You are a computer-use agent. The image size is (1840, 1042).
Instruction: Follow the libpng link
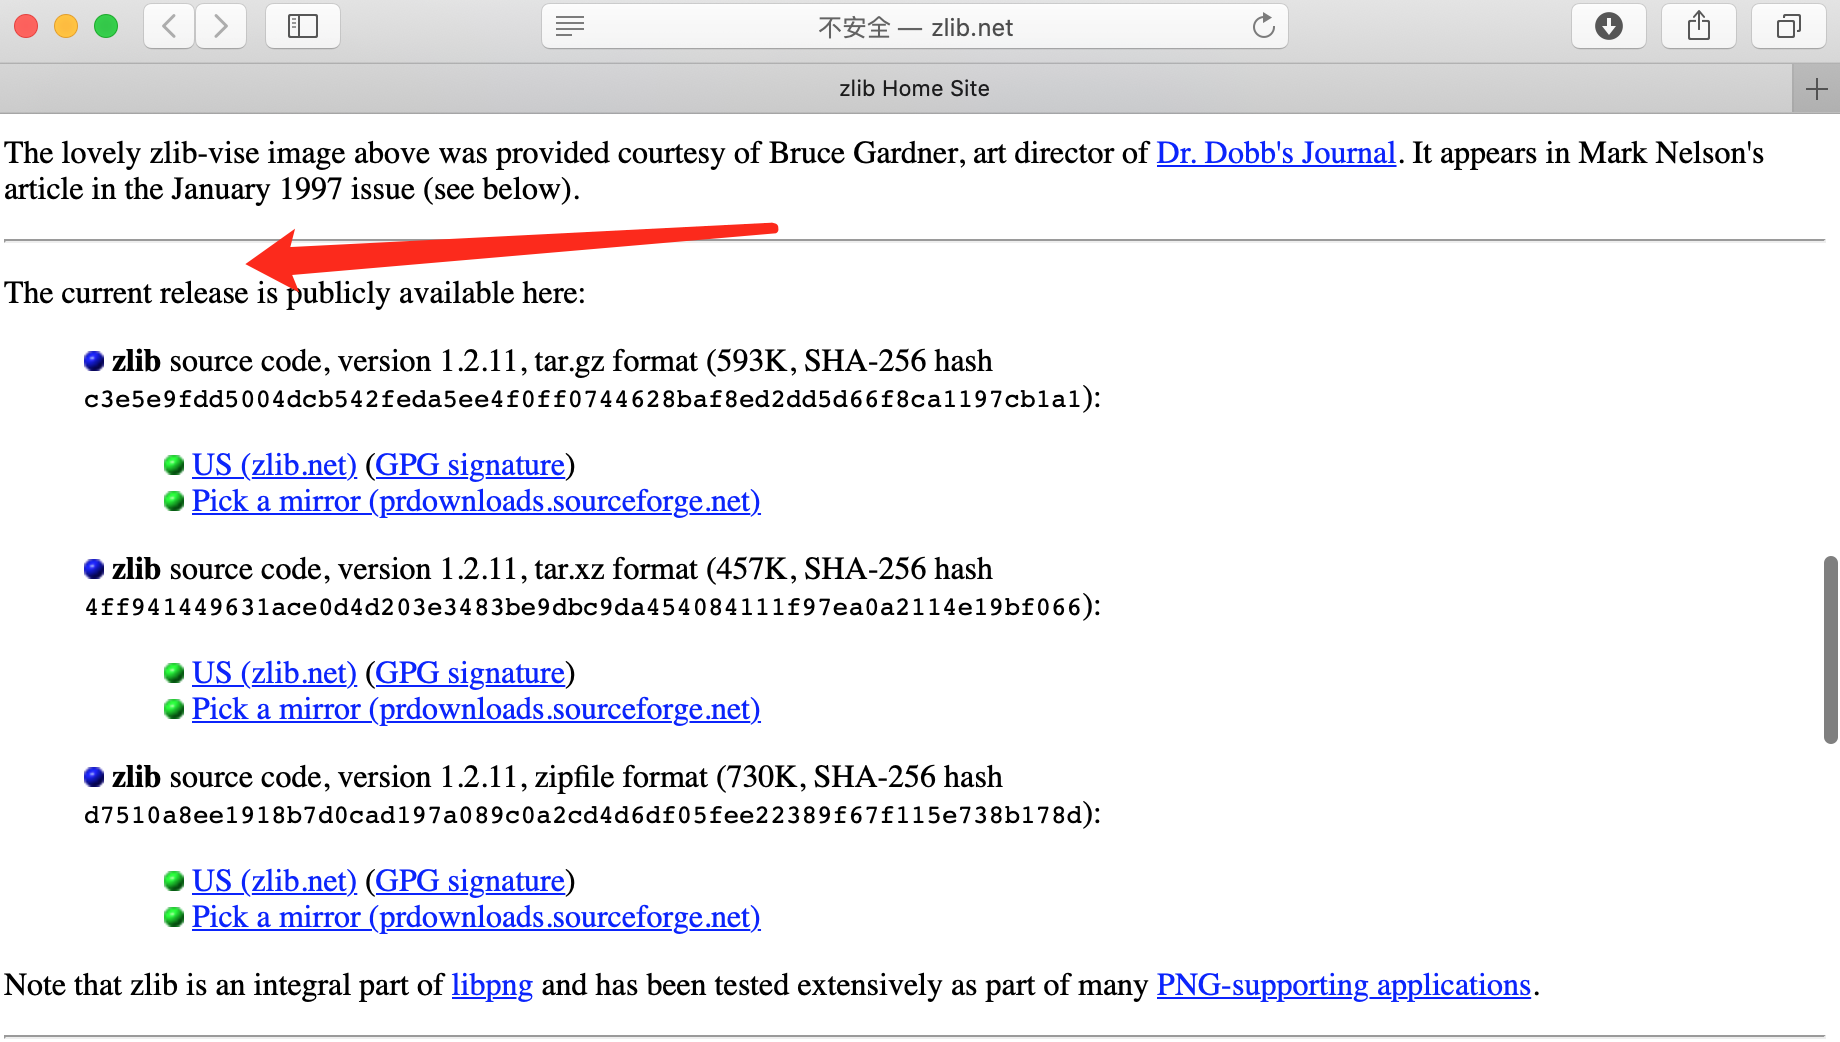click(492, 985)
